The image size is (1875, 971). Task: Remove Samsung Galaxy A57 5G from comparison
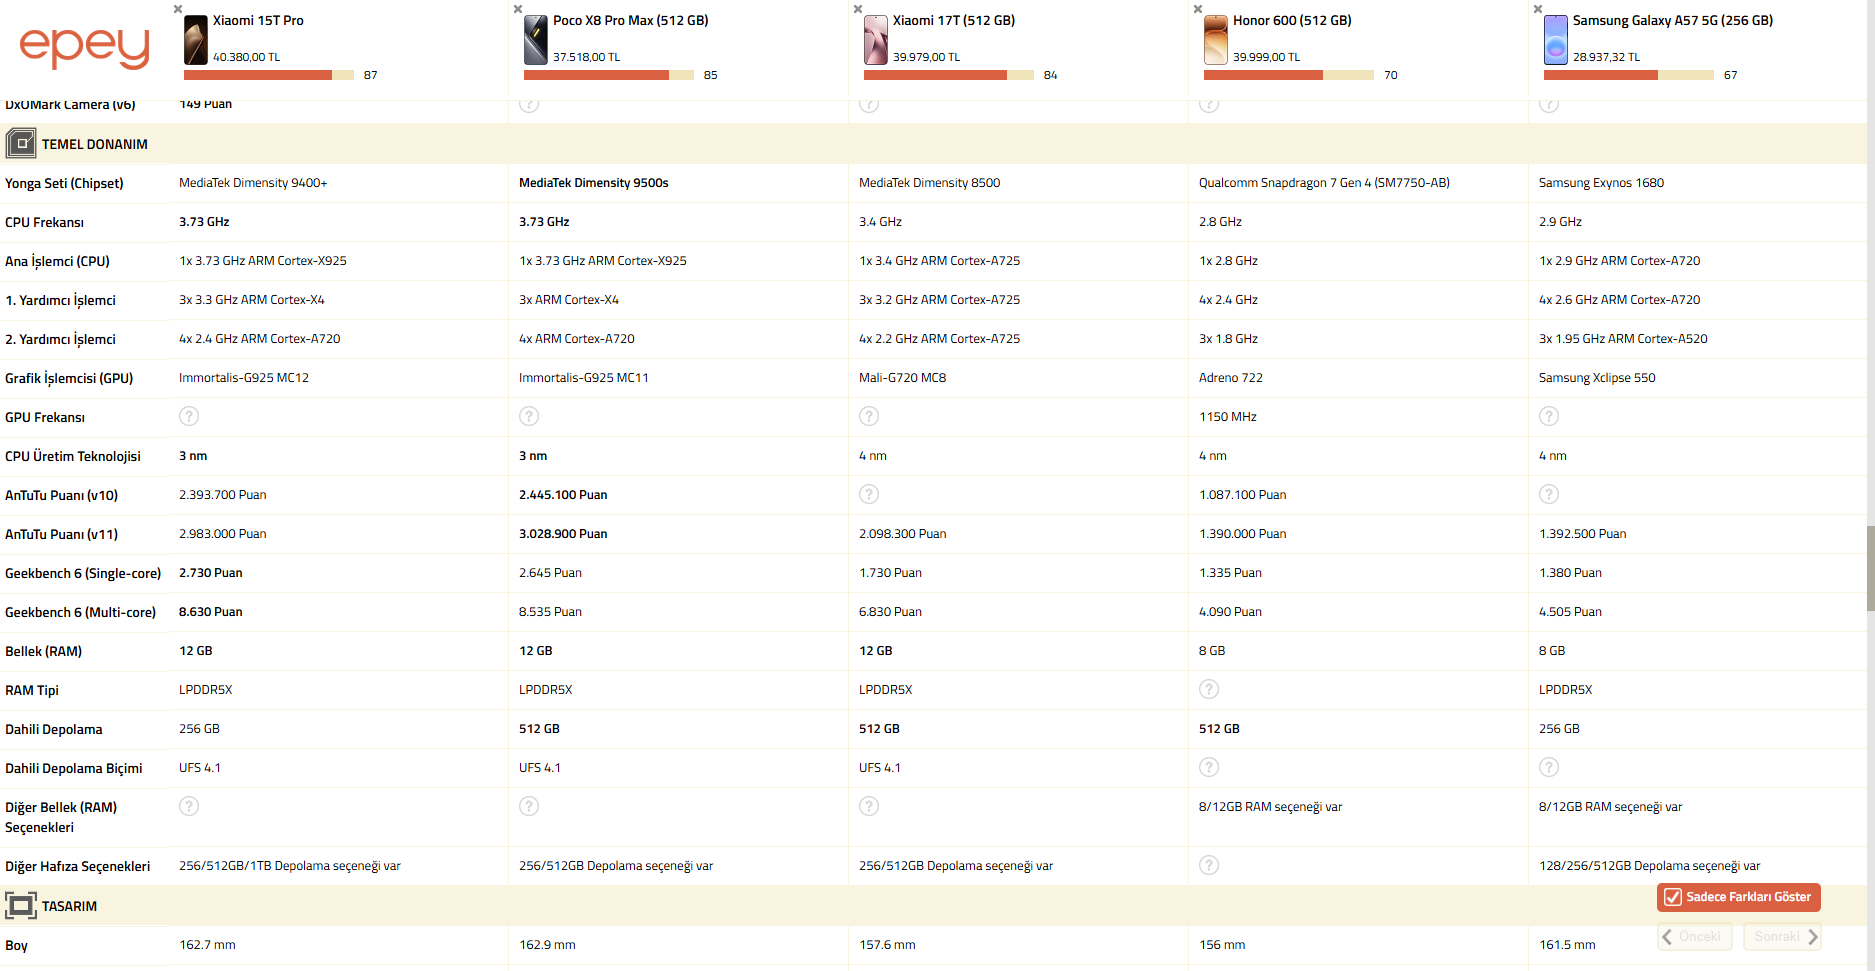(x=1538, y=9)
